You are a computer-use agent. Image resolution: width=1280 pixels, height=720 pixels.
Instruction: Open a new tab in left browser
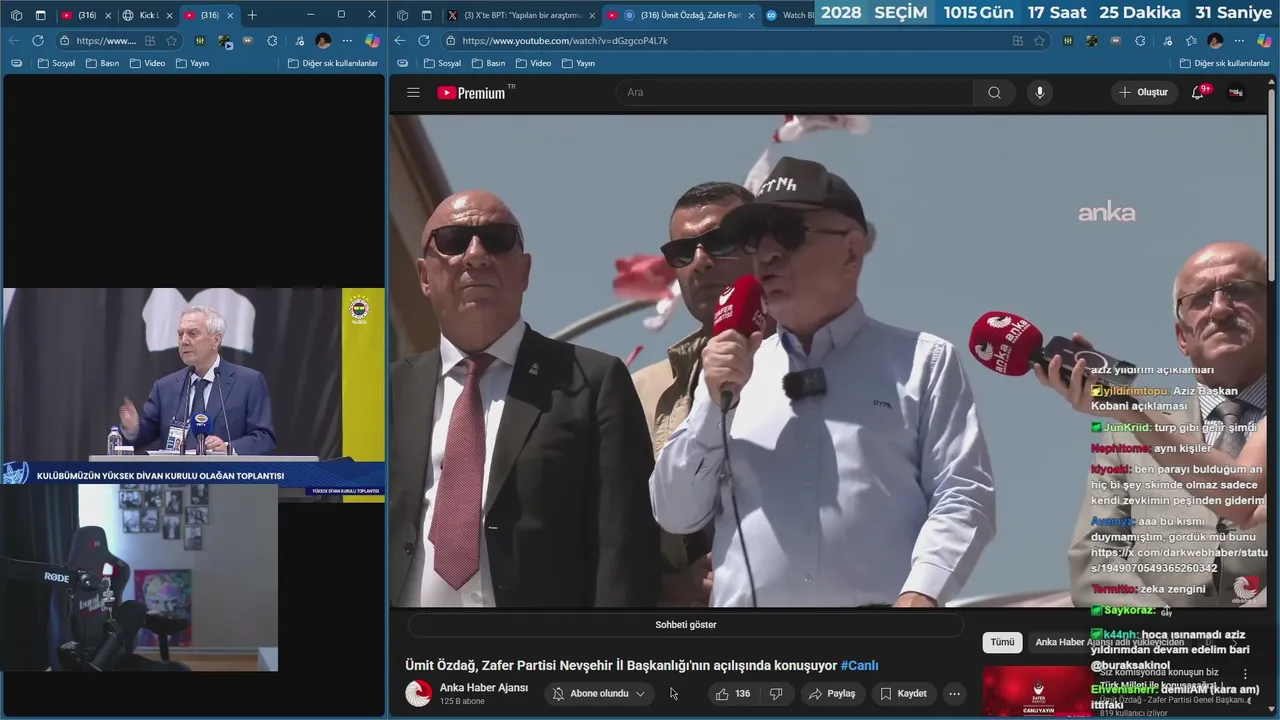click(x=252, y=15)
